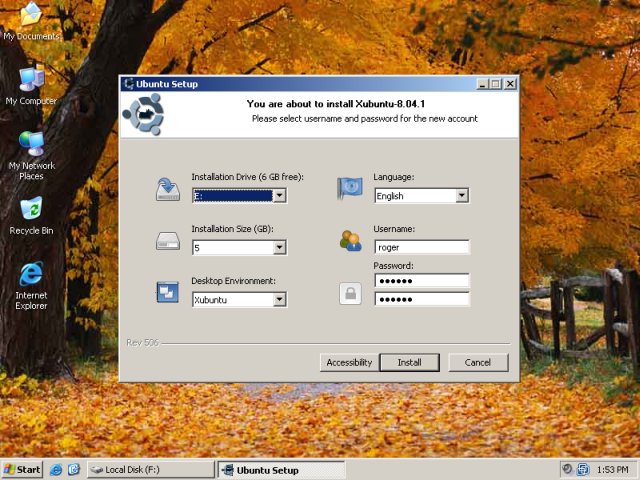Click the 'You are about to install Xubuntu-8.04.1' heading
Image resolution: width=640 pixels, height=480 pixels.
tap(336, 104)
